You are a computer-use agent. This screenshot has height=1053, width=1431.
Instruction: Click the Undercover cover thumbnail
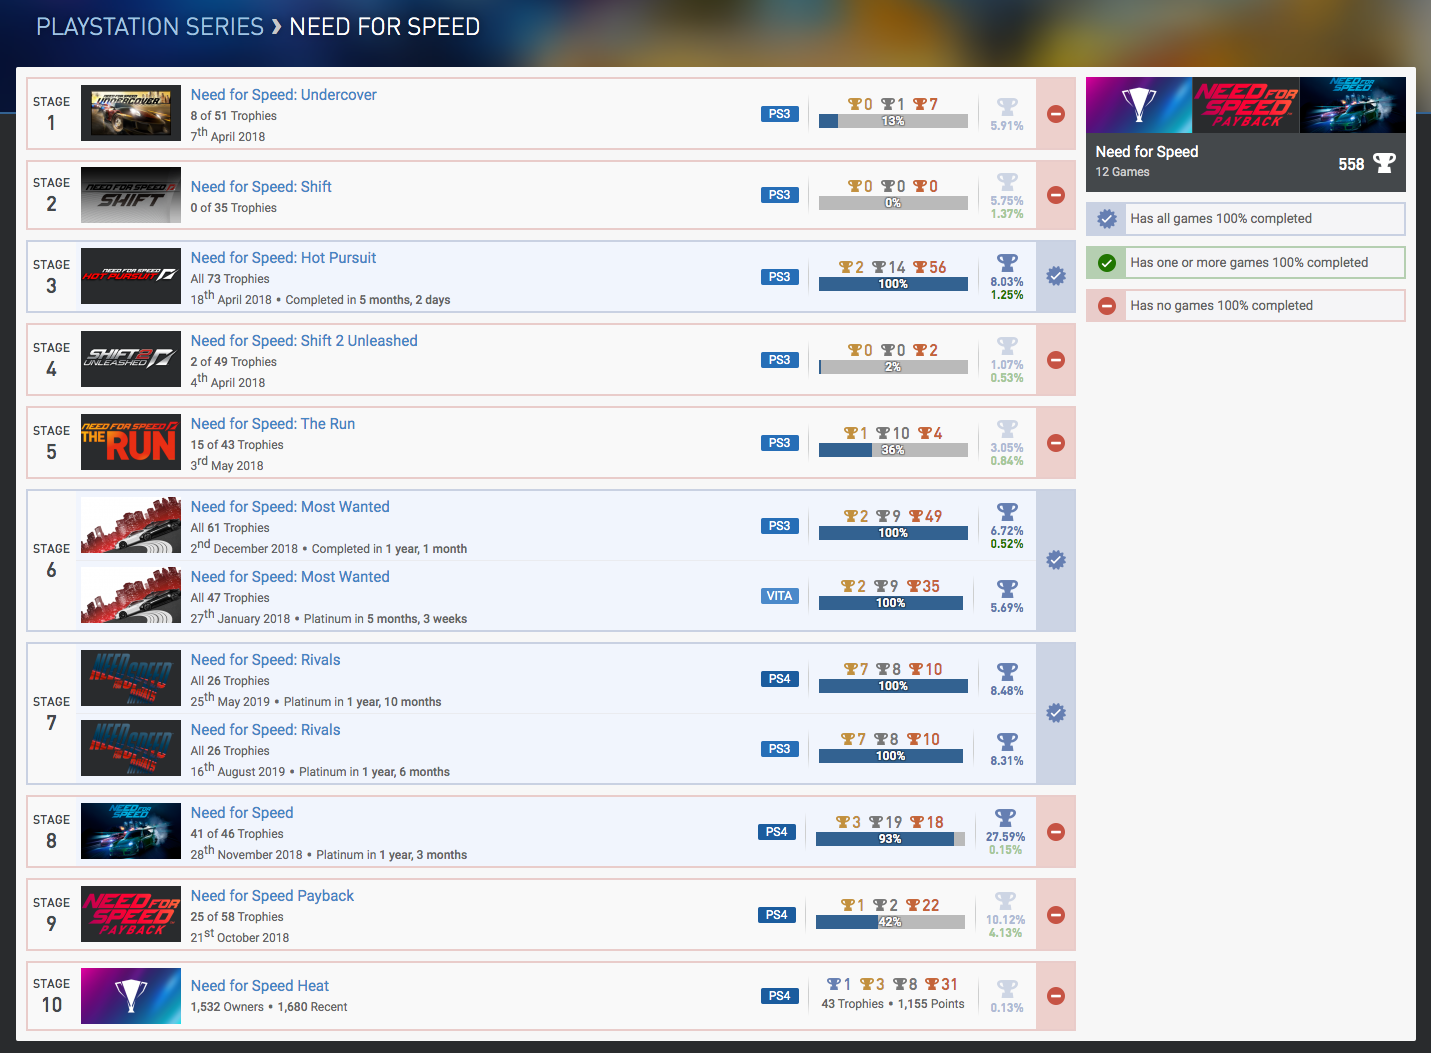click(131, 113)
